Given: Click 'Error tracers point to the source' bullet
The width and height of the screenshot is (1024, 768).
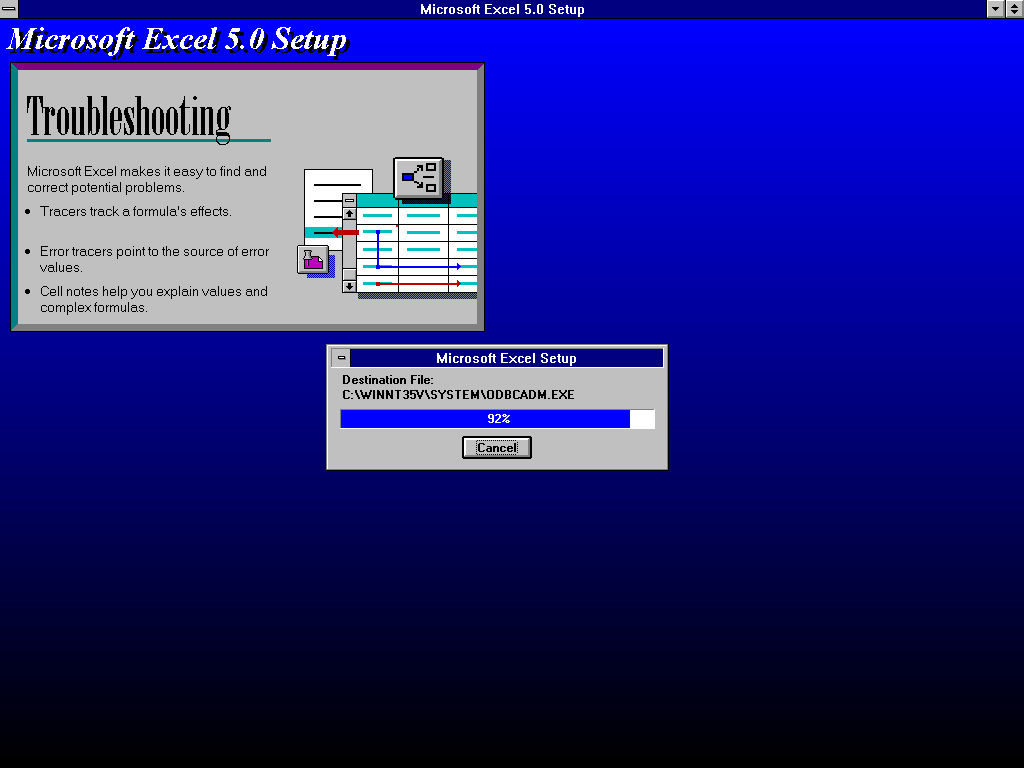Looking at the screenshot, I should click(x=154, y=259).
